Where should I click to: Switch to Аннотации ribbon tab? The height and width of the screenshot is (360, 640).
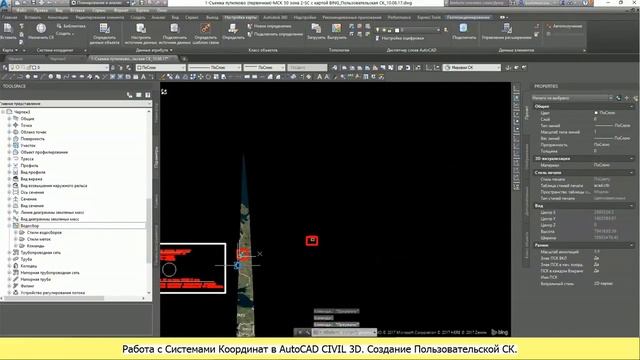point(58,18)
